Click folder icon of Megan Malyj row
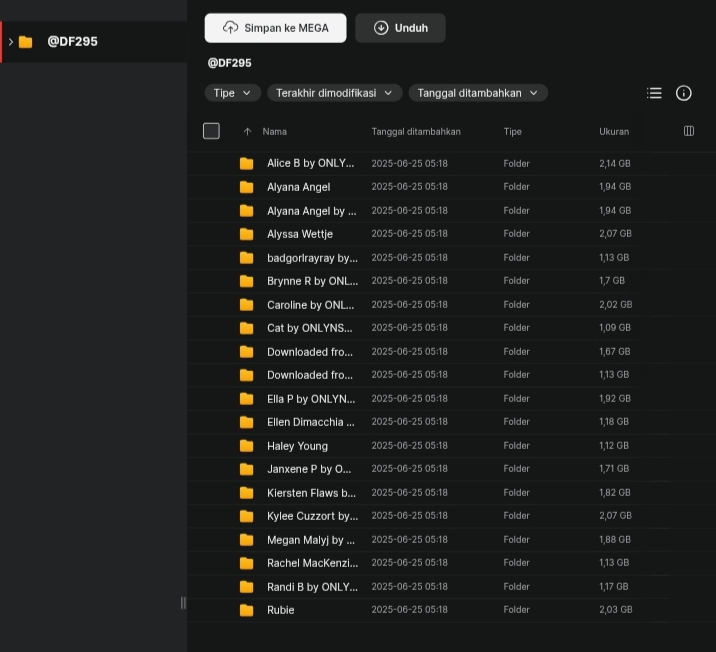Image resolution: width=716 pixels, height=652 pixels. point(247,540)
